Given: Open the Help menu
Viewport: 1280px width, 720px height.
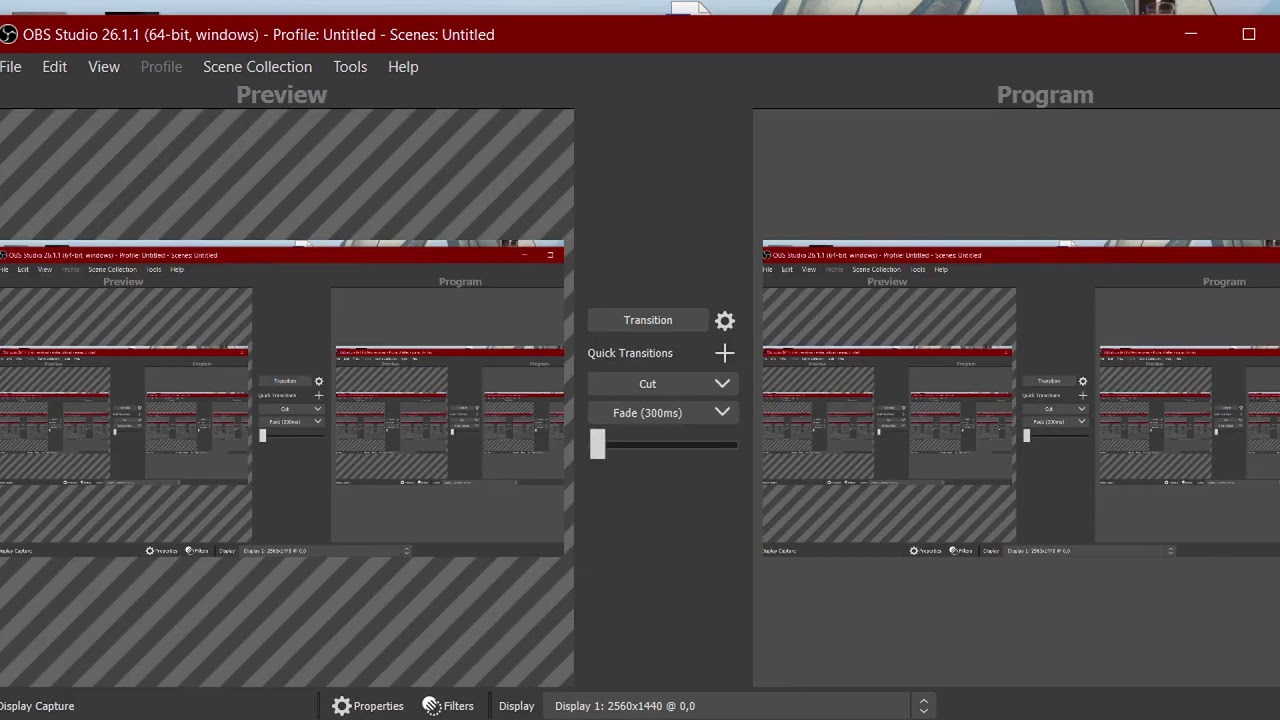Looking at the screenshot, I should coord(403,66).
